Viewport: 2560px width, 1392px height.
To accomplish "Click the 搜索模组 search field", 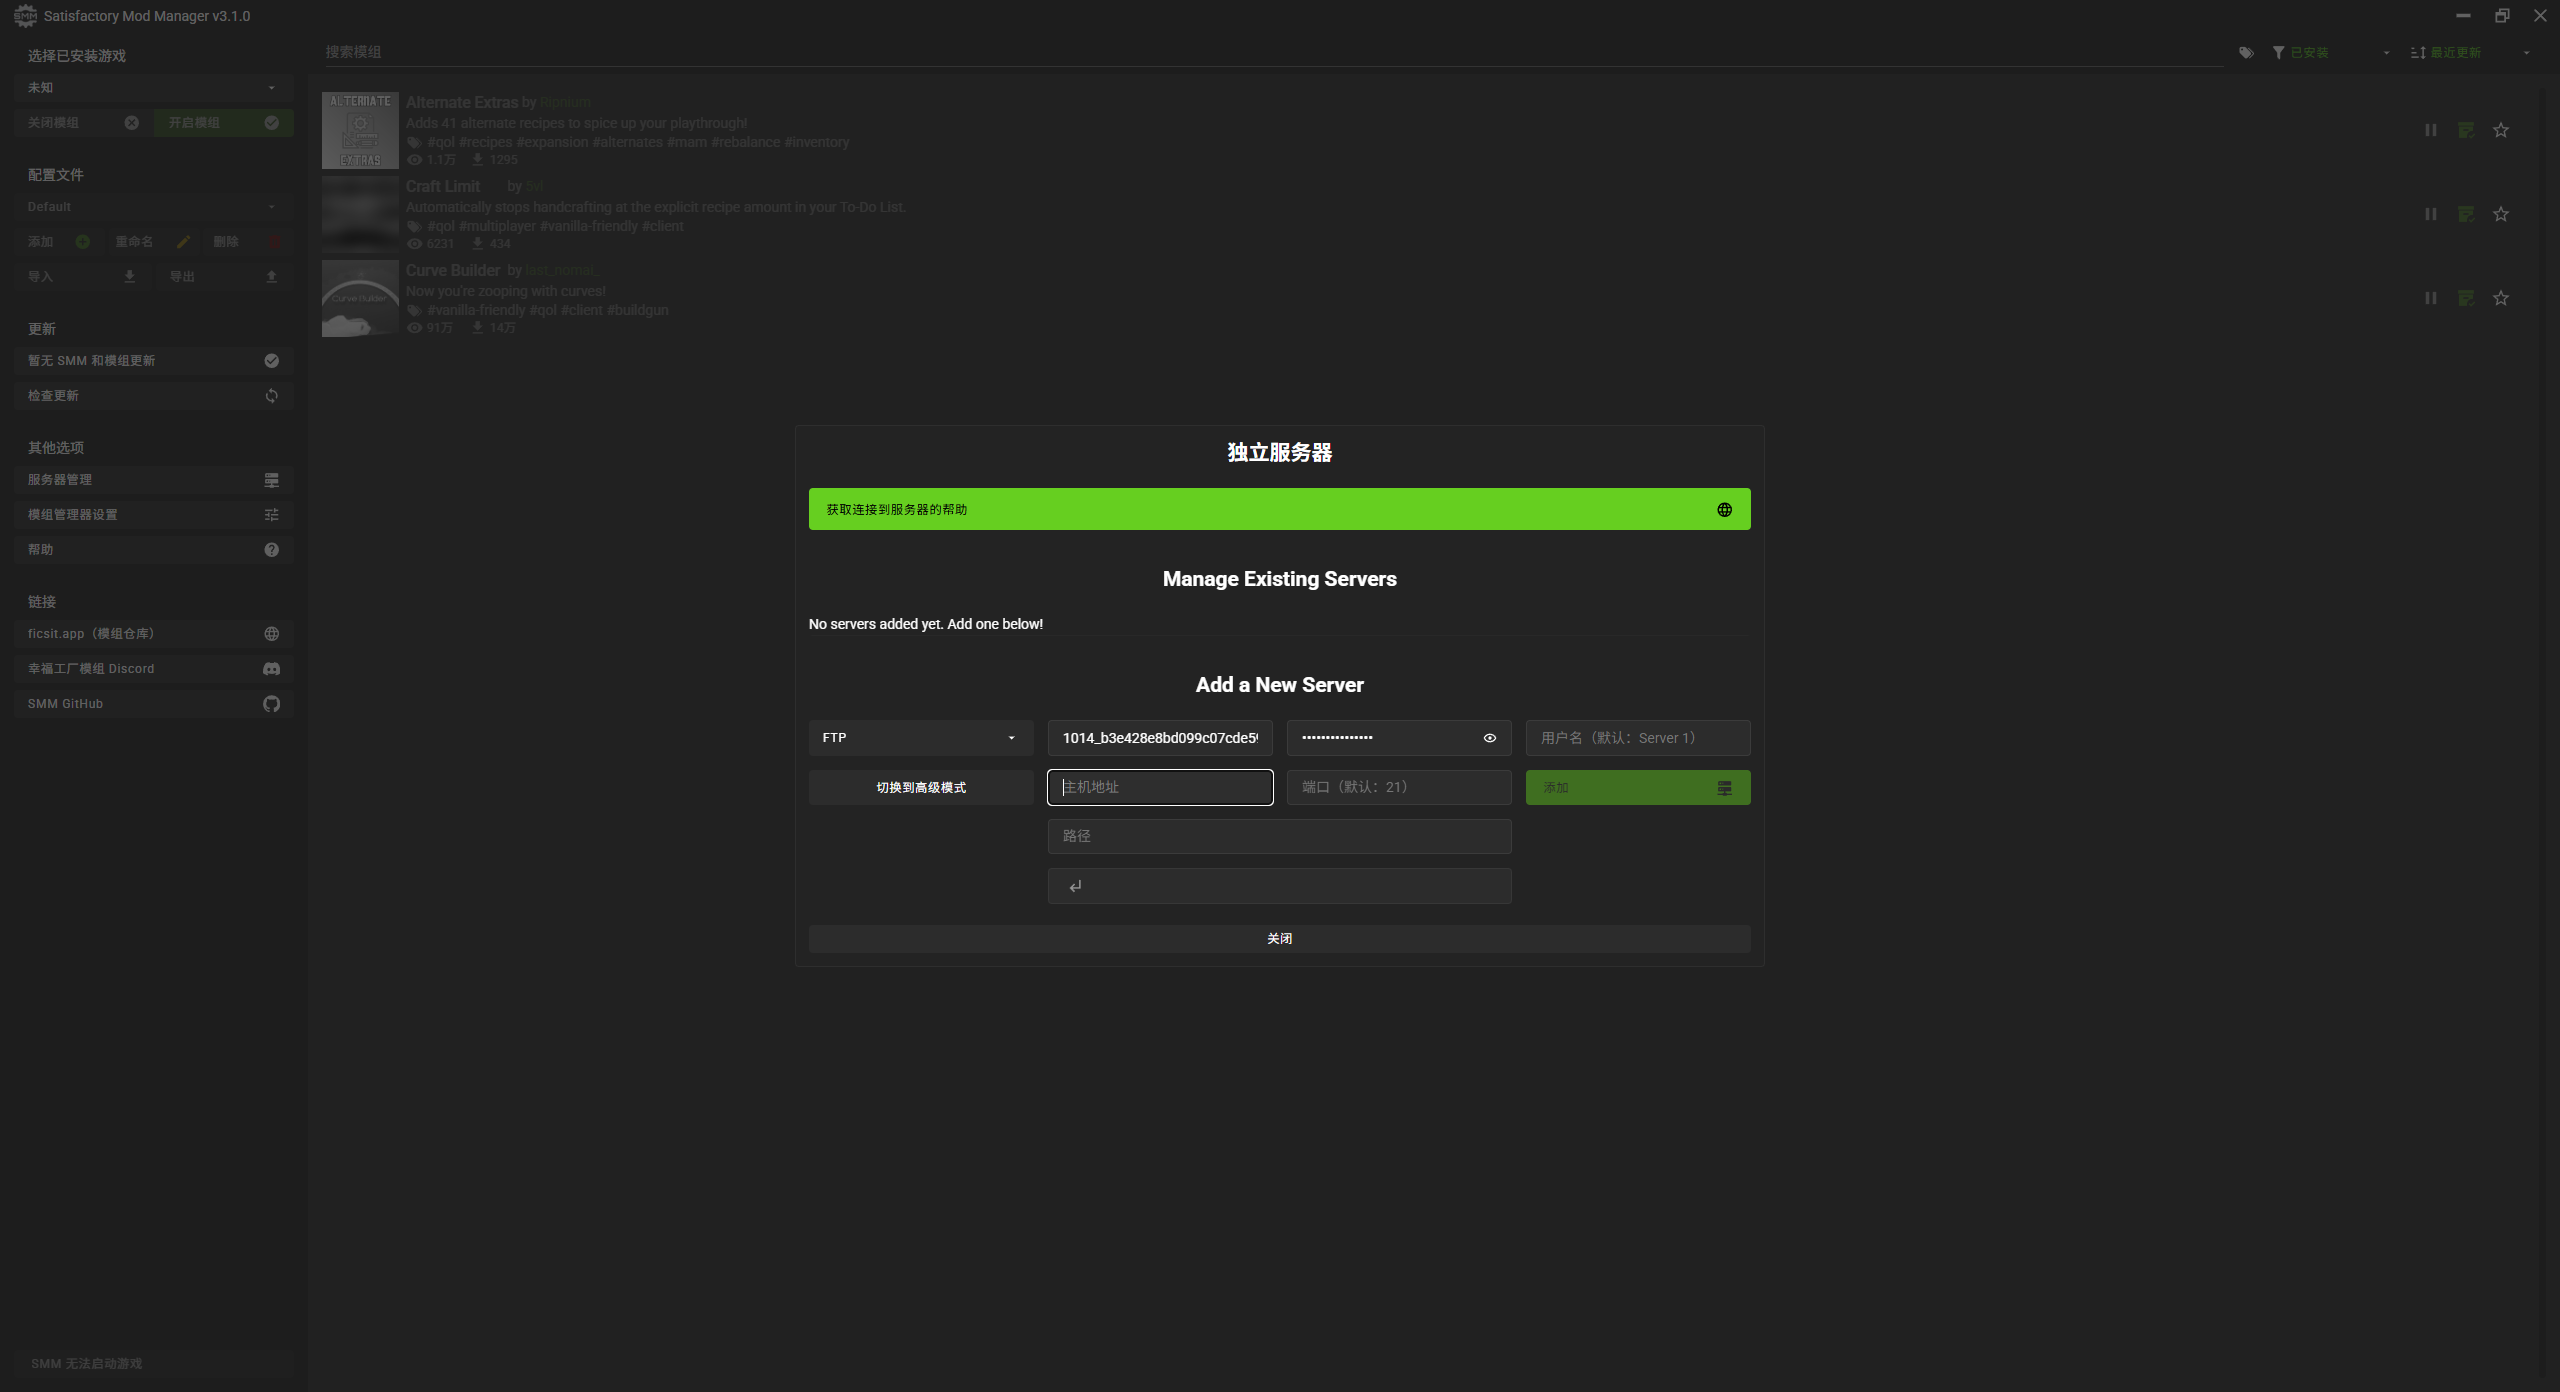I will point(1272,52).
